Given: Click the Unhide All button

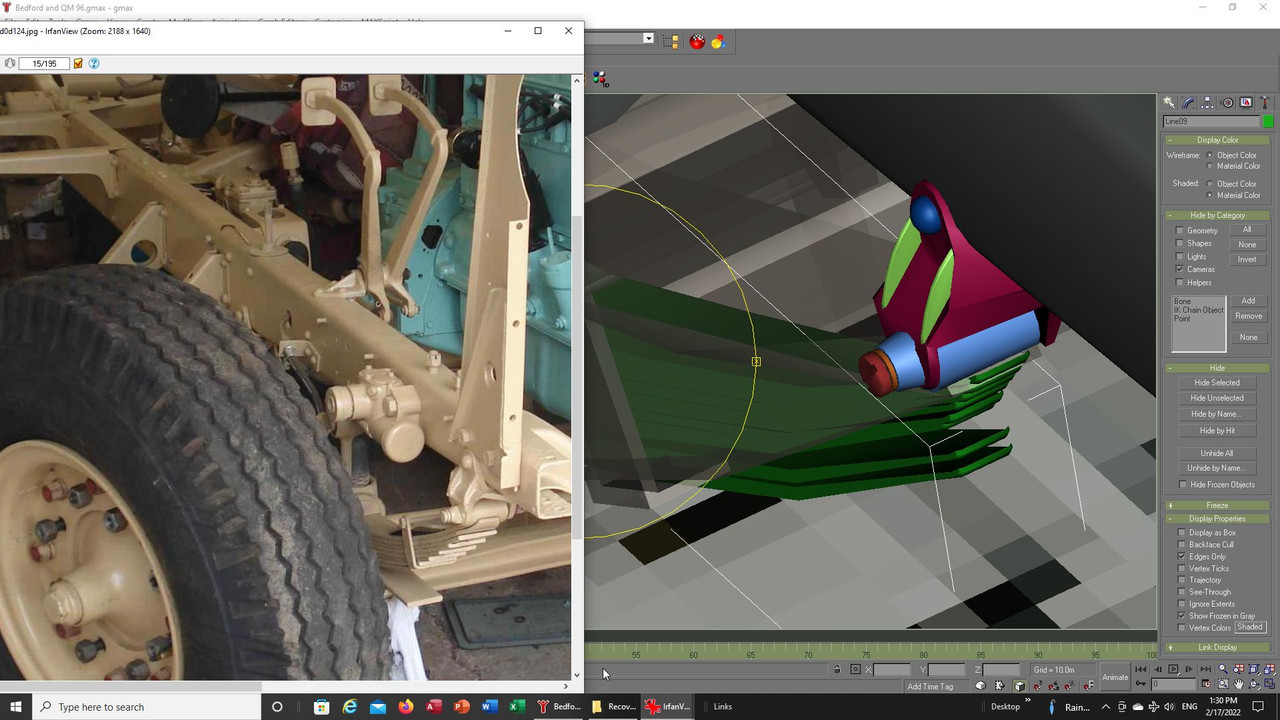Looking at the screenshot, I should point(1217,453).
